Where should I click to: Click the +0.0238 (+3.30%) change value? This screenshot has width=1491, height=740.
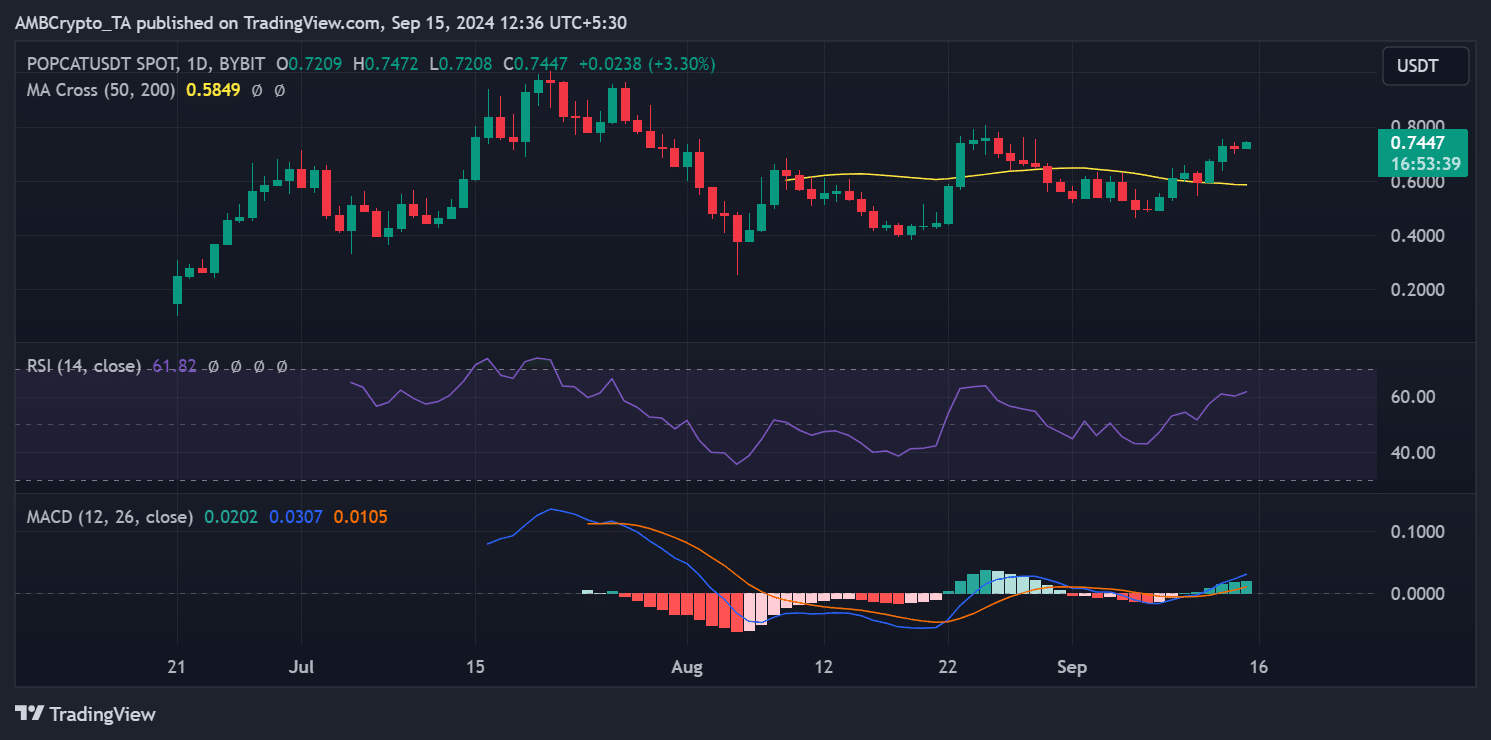pos(646,64)
